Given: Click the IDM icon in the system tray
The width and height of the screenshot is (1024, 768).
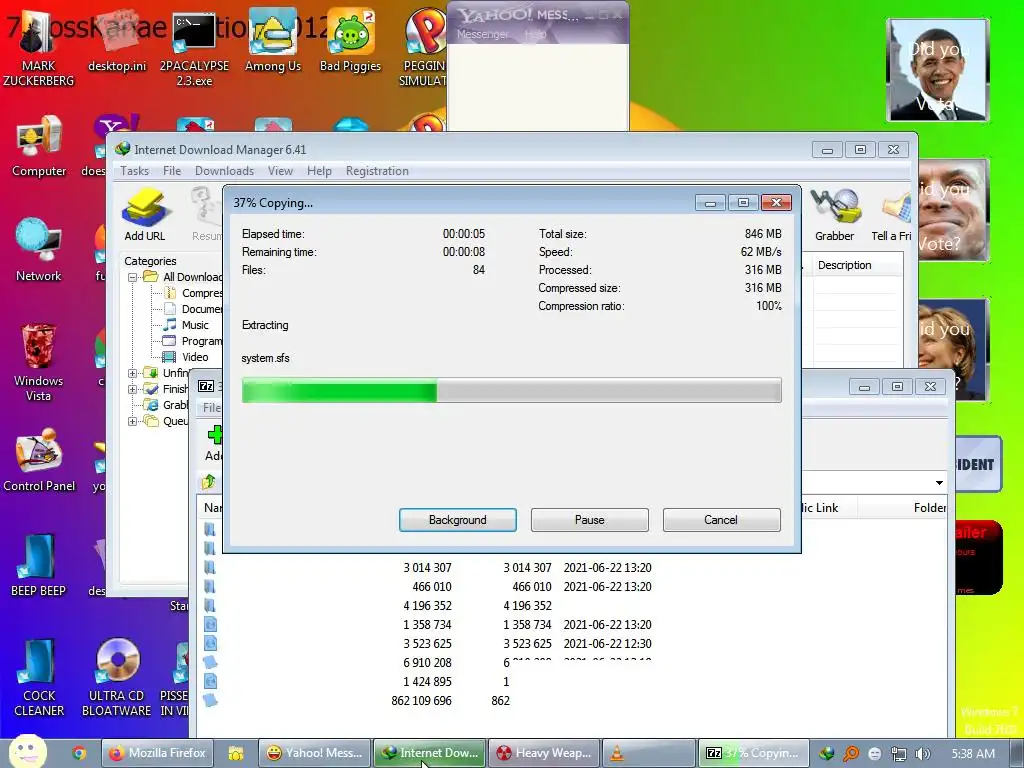Looking at the screenshot, I should (x=827, y=753).
